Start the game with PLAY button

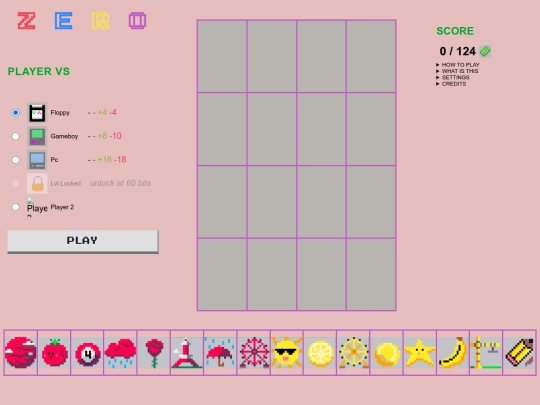click(x=83, y=241)
